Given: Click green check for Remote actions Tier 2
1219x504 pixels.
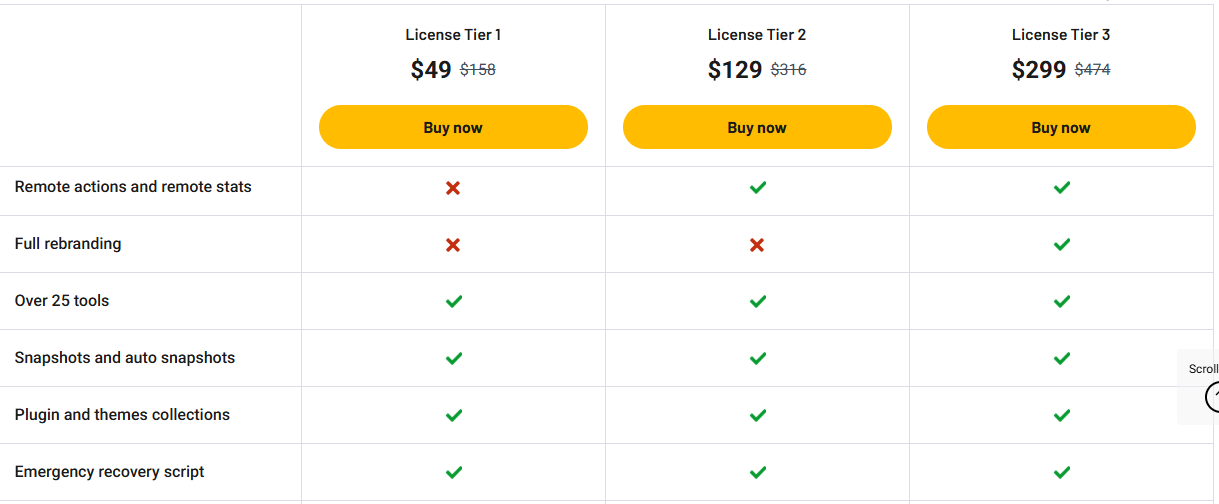Looking at the screenshot, I should pyautogui.click(x=758, y=188).
